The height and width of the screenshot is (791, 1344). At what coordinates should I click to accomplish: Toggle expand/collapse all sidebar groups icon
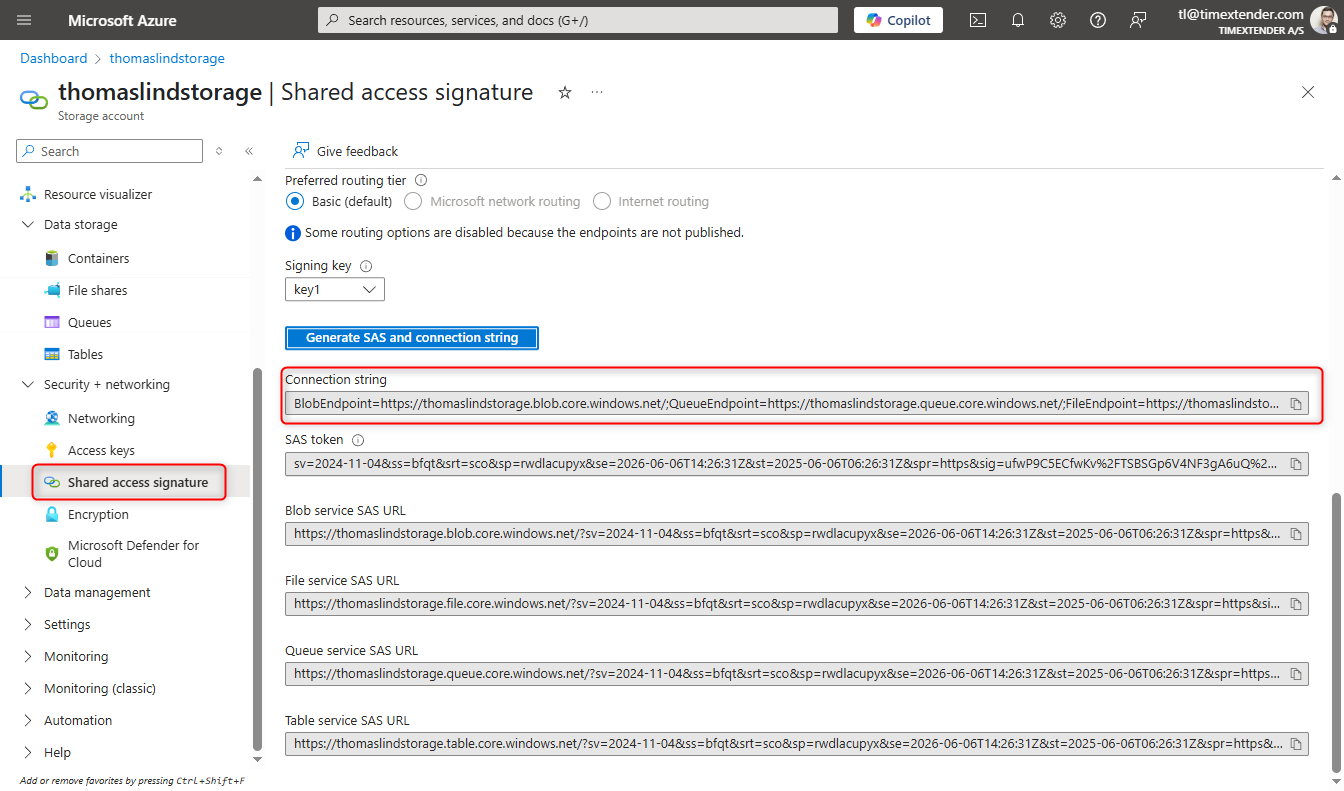point(220,151)
